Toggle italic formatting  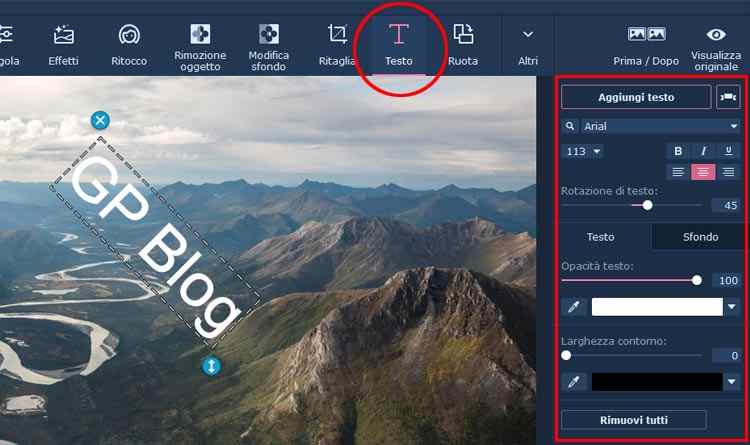tap(703, 151)
